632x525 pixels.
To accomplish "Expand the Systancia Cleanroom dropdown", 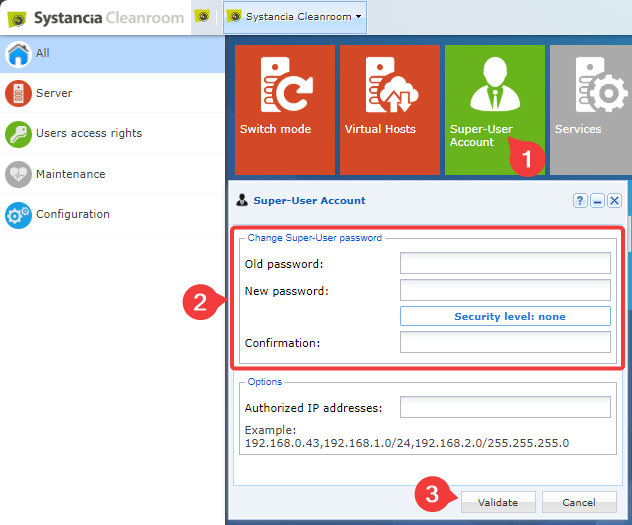I will pos(294,16).
